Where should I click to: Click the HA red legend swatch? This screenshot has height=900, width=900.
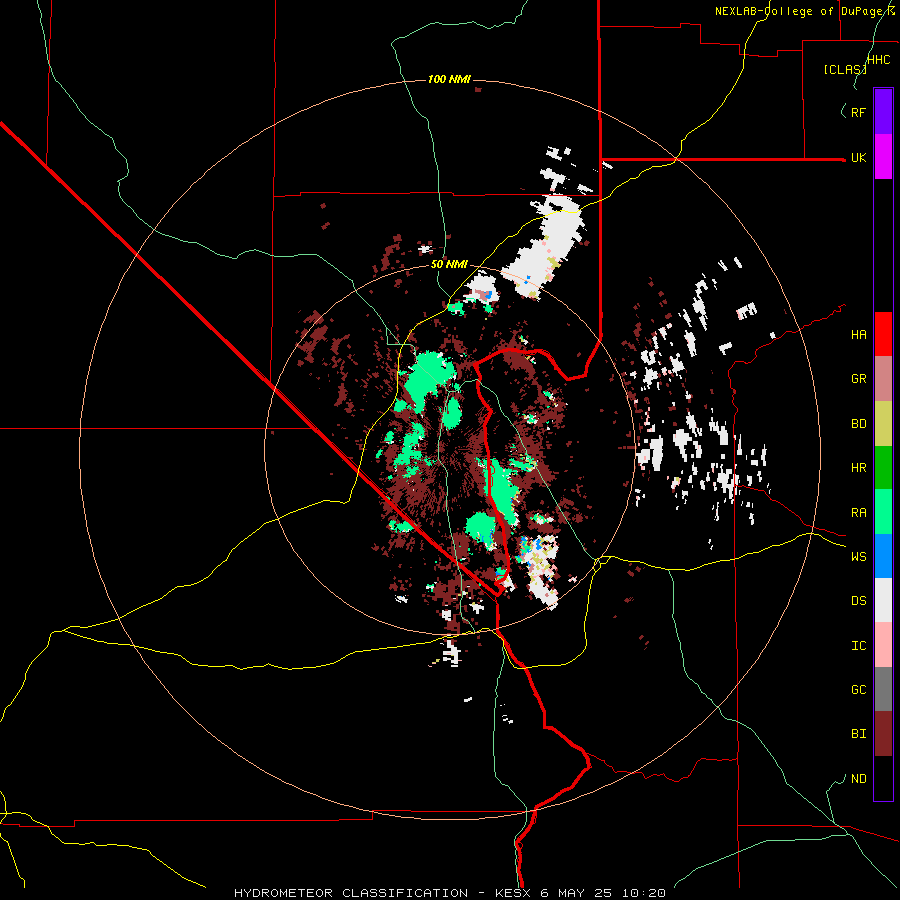point(883,334)
